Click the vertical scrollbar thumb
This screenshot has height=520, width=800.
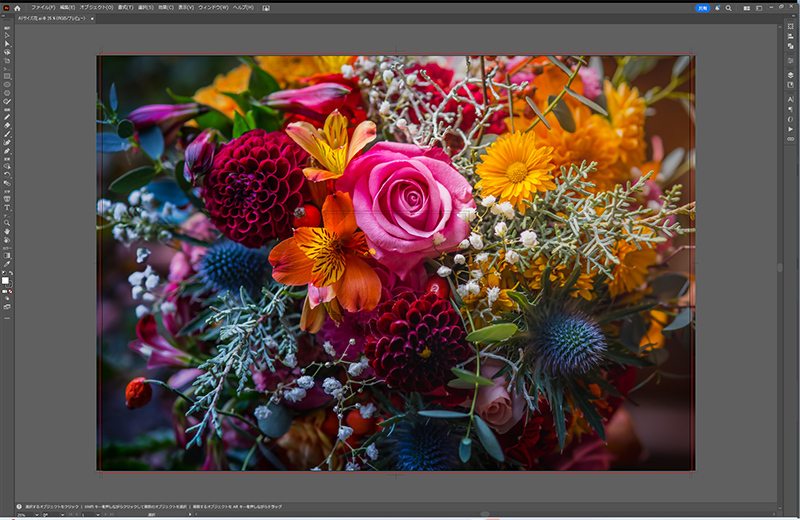[x=780, y=267]
